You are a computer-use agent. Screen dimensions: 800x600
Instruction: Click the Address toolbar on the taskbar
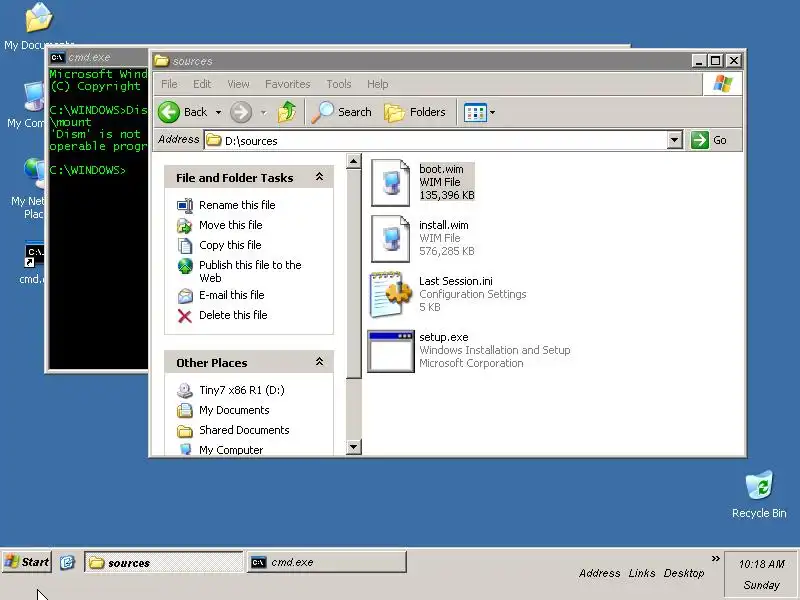(599, 573)
